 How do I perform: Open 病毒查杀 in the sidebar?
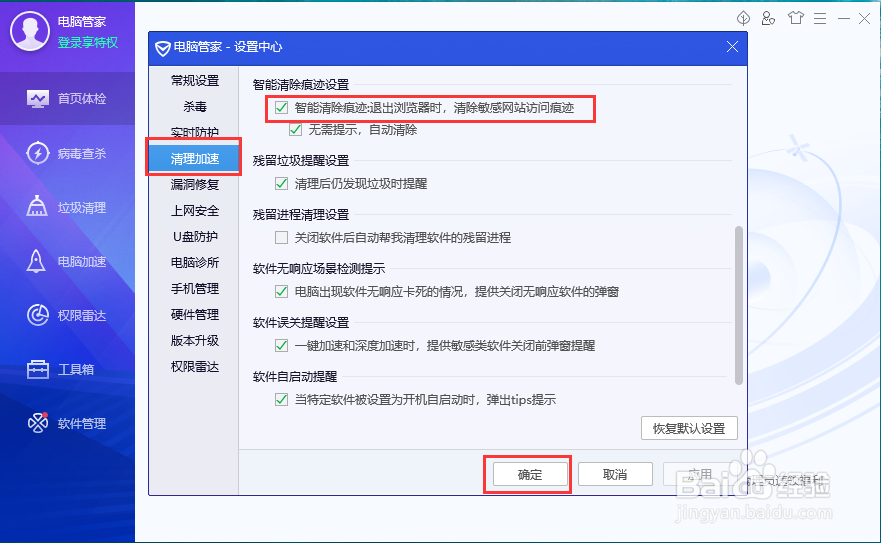click(x=67, y=153)
